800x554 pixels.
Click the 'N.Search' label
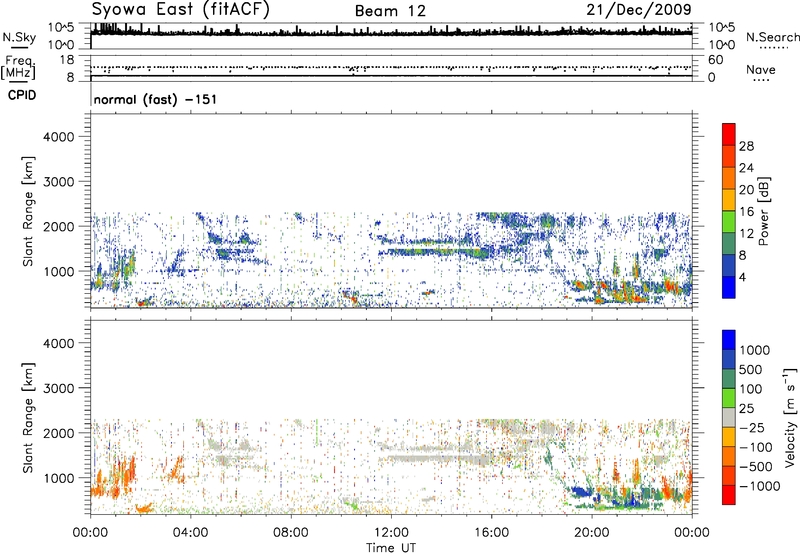[x=773, y=37]
